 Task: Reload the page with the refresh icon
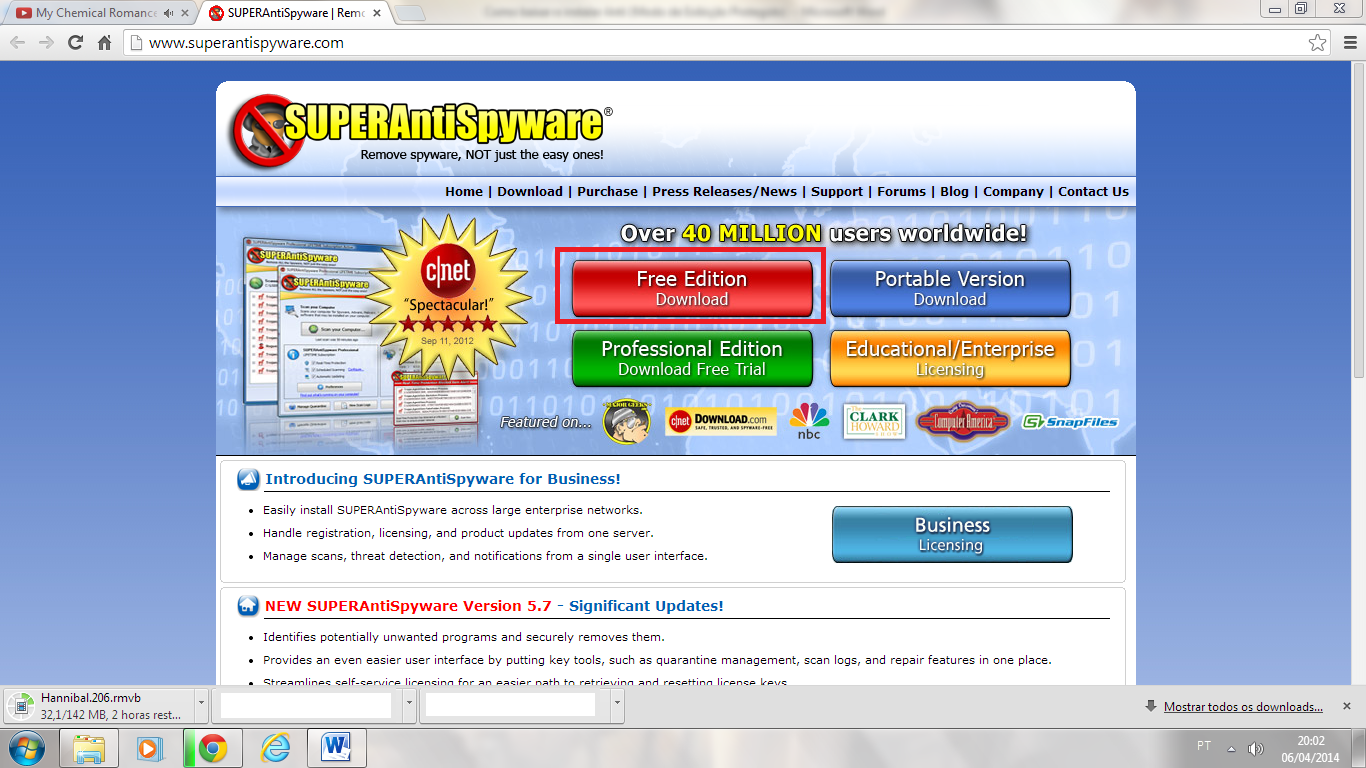[75, 43]
